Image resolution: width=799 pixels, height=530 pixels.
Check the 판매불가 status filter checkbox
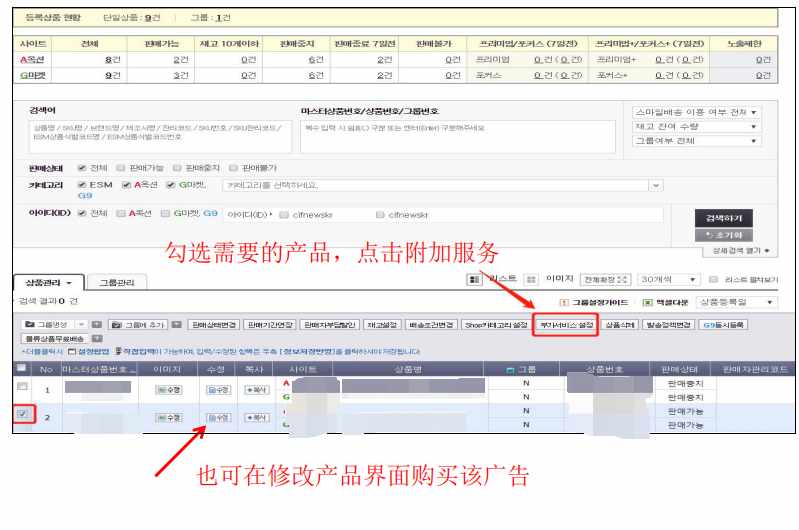click(233, 168)
